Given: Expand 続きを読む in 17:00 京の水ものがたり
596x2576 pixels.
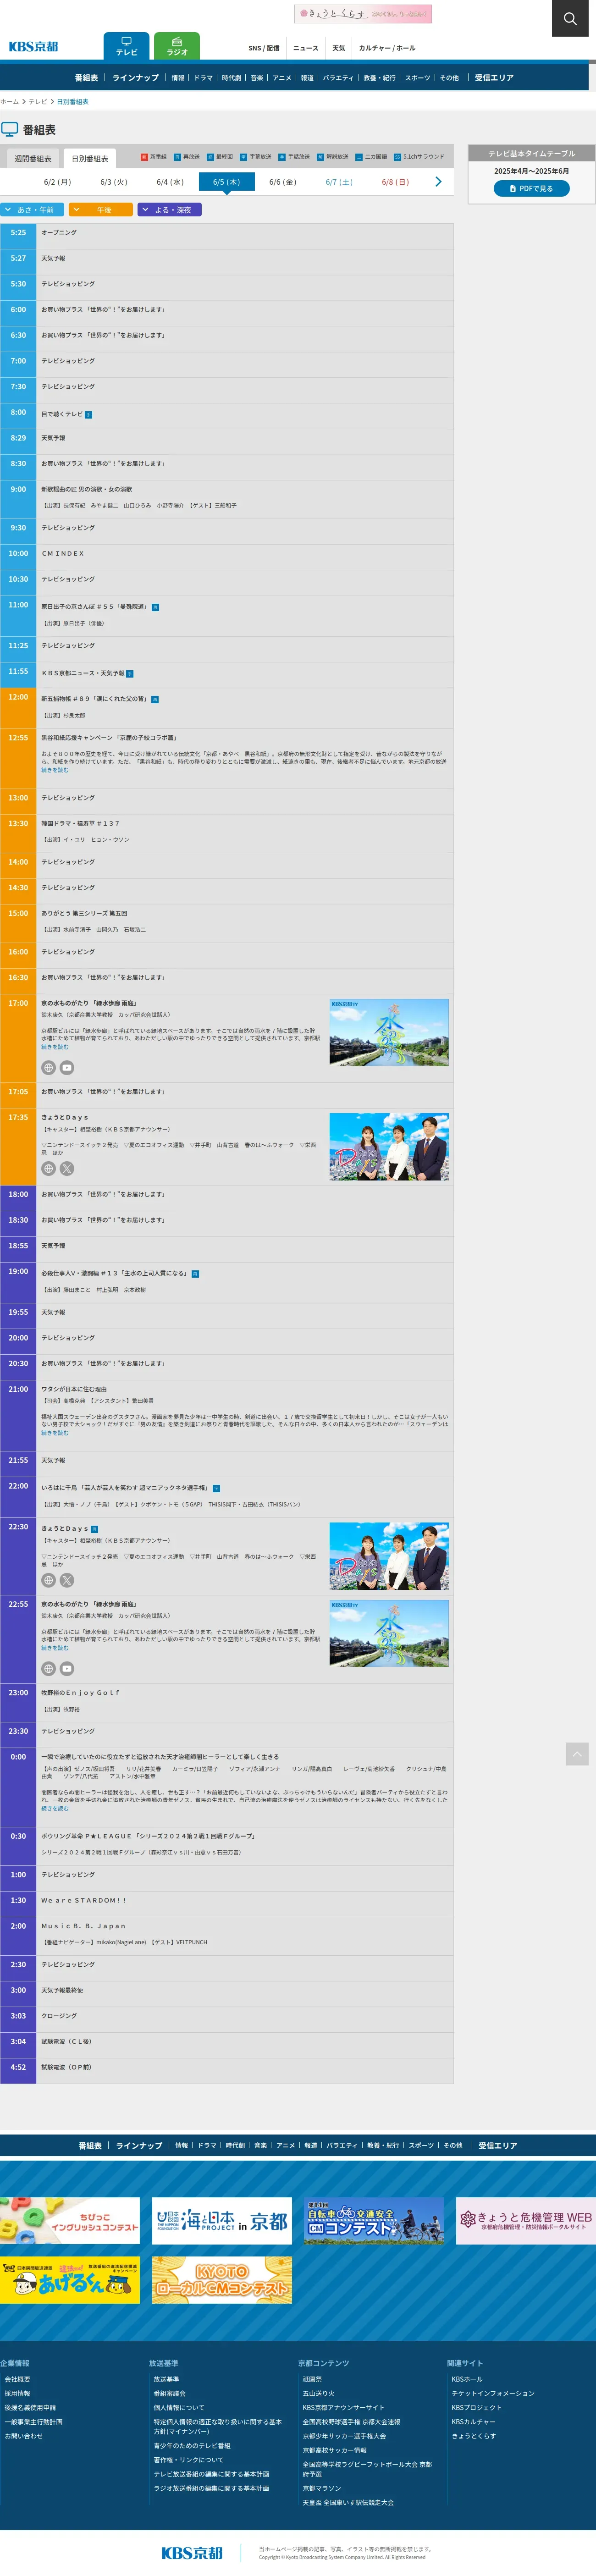Looking at the screenshot, I should coord(55,1047).
